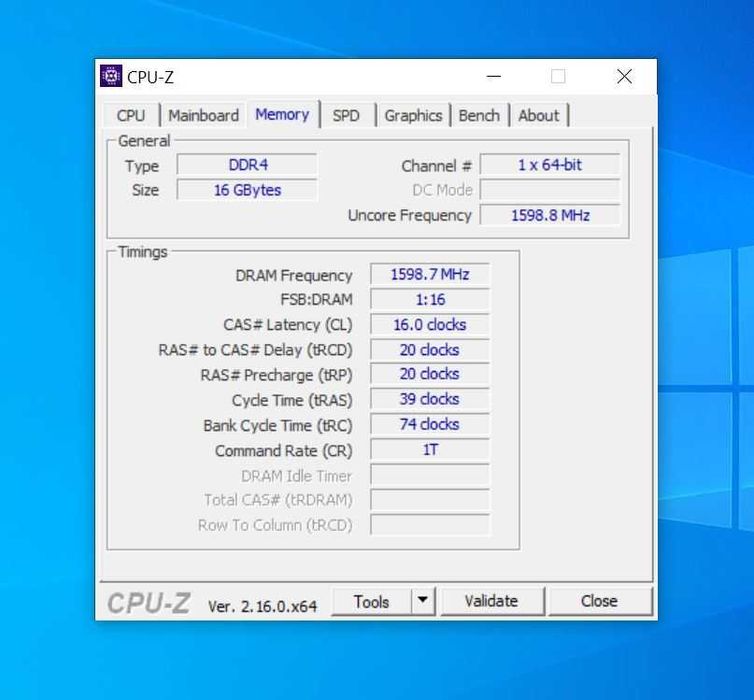
Task: Click the Channel # label
Action: (x=437, y=166)
